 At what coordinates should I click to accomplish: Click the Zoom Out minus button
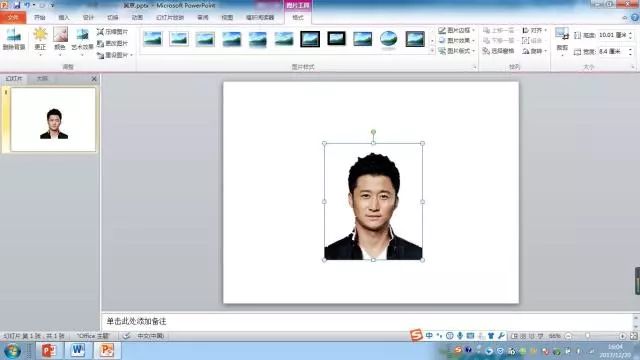568,336
